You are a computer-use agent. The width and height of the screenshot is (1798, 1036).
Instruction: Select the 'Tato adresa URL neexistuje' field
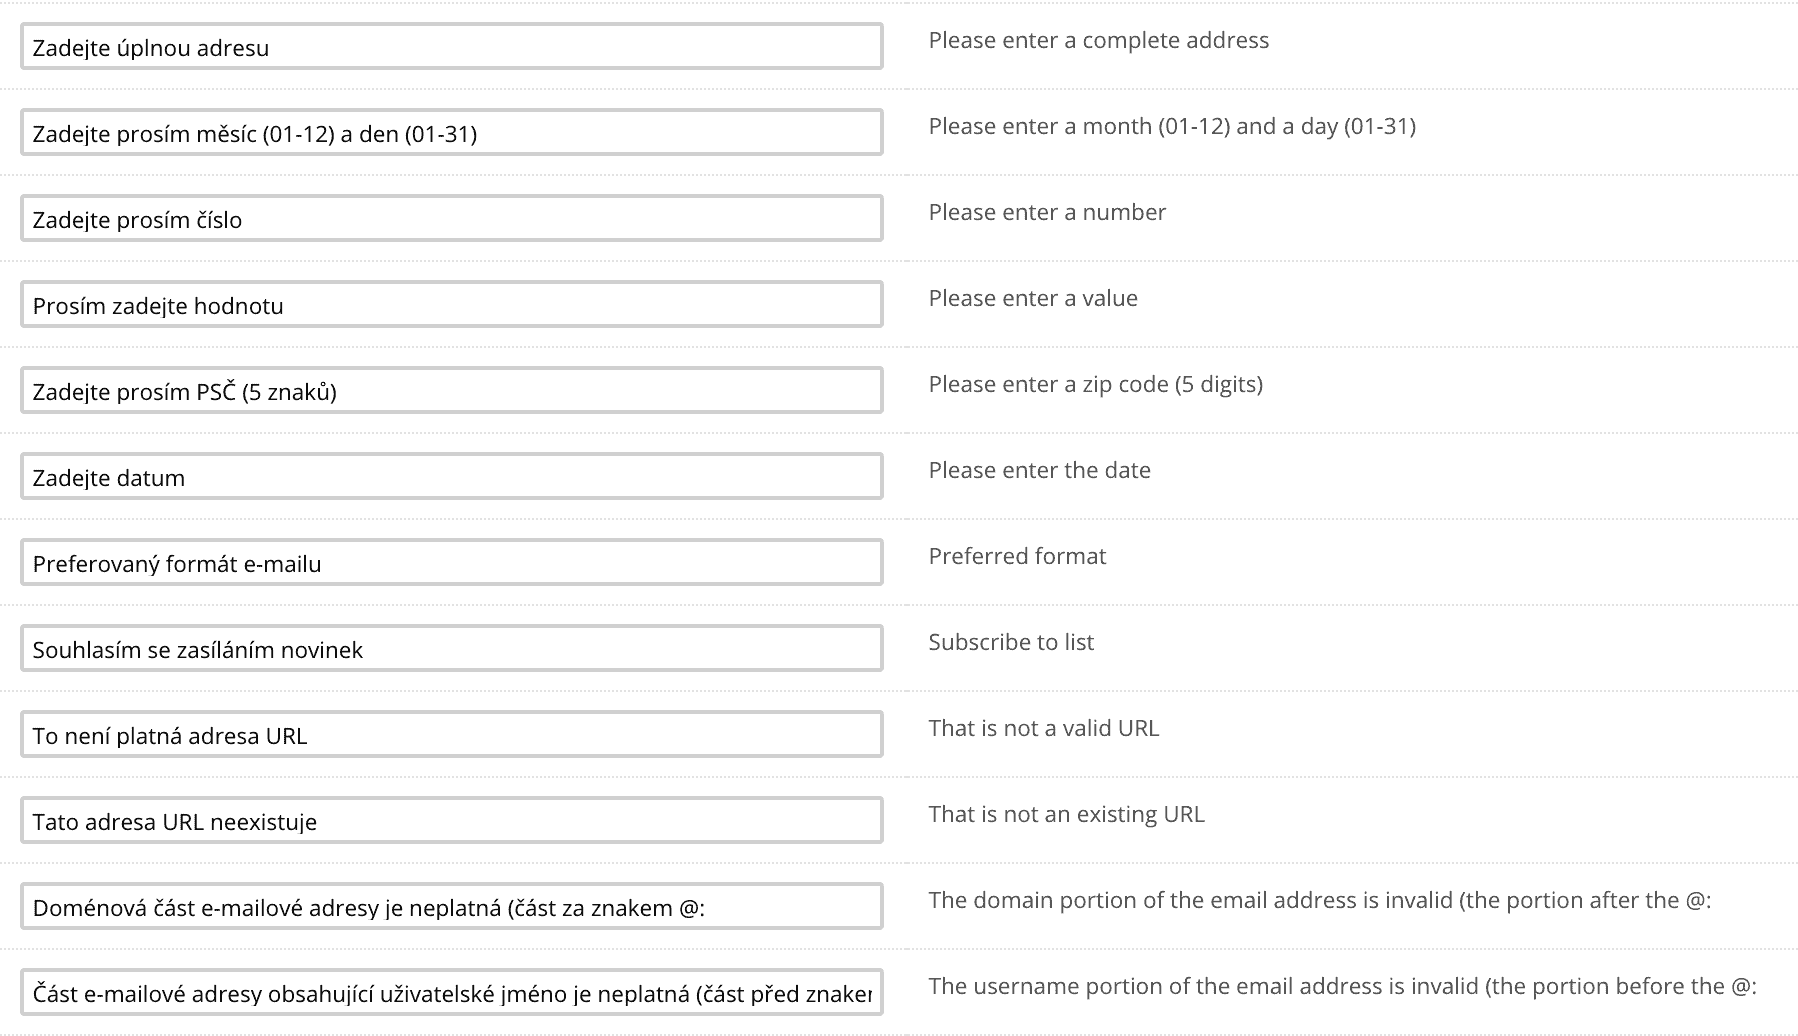coord(451,821)
